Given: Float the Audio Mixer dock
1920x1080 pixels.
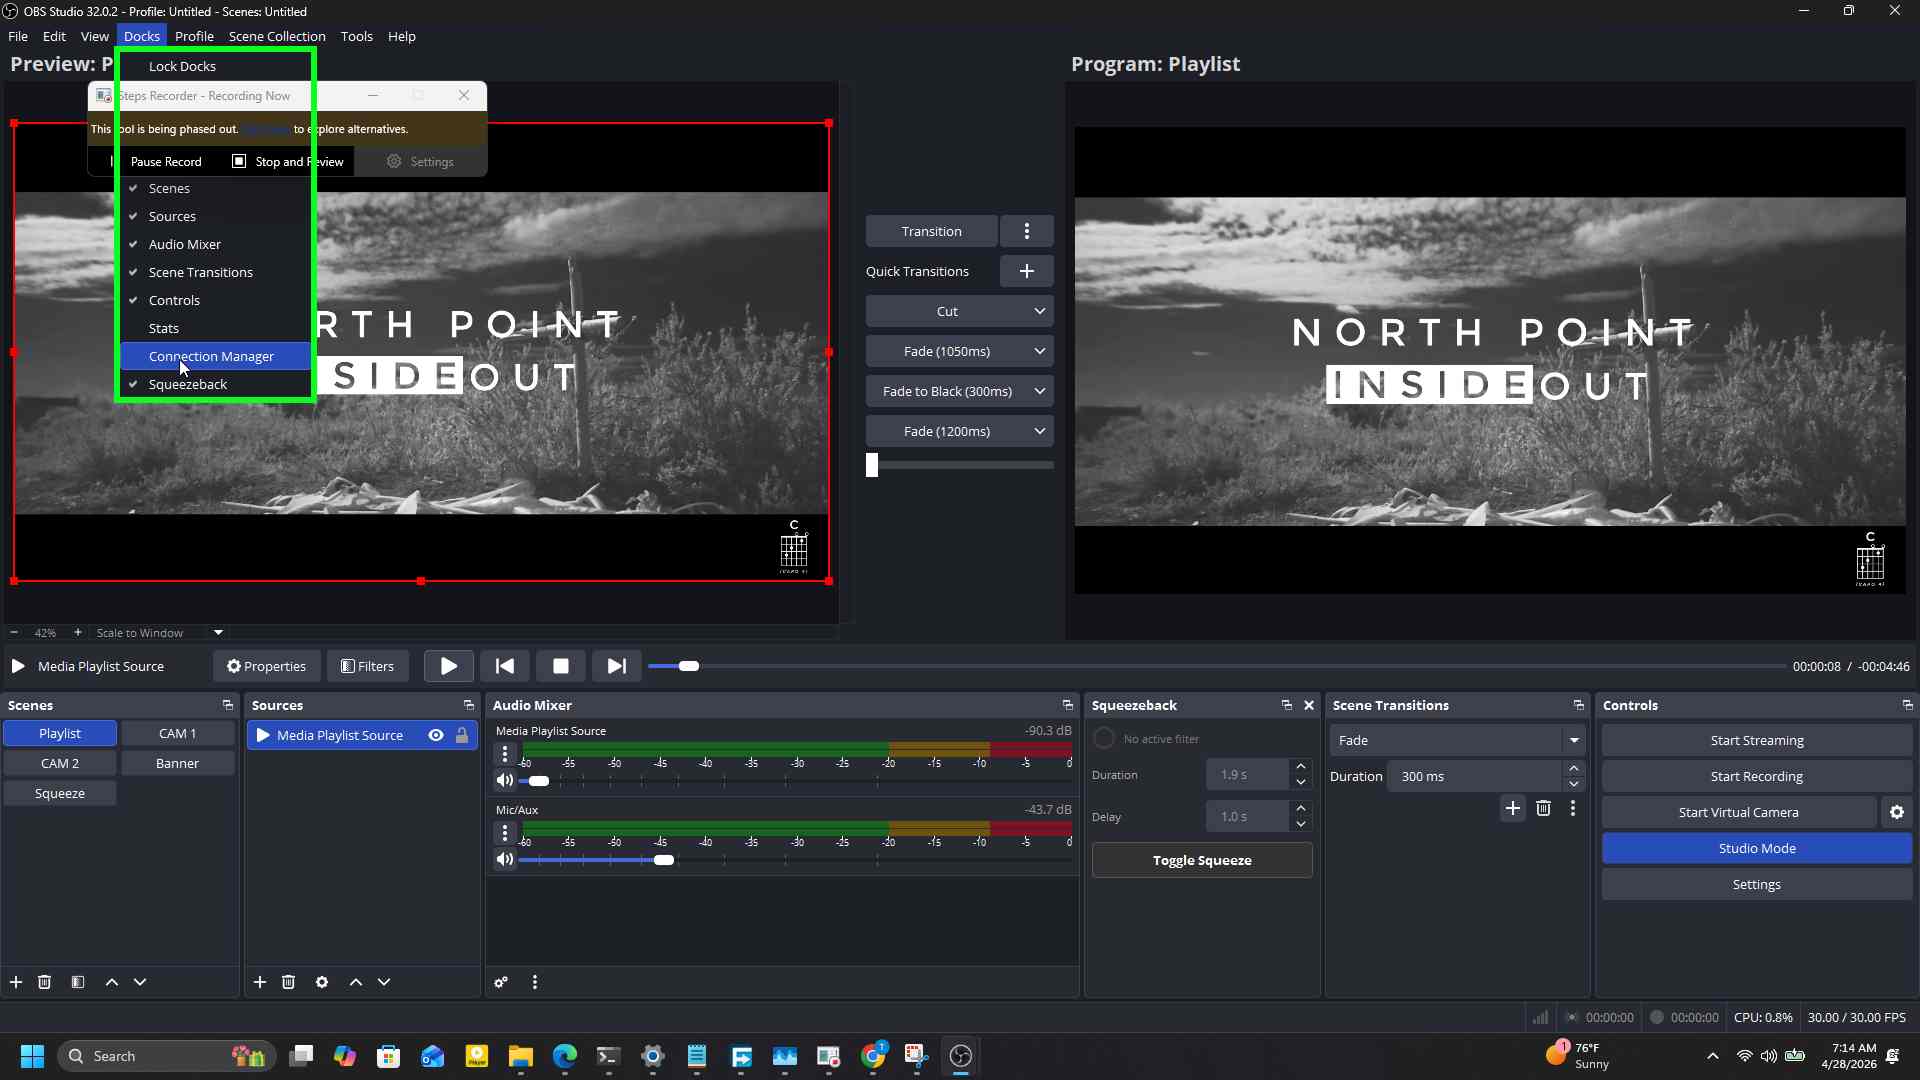Looking at the screenshot, I should point(1068,705).
